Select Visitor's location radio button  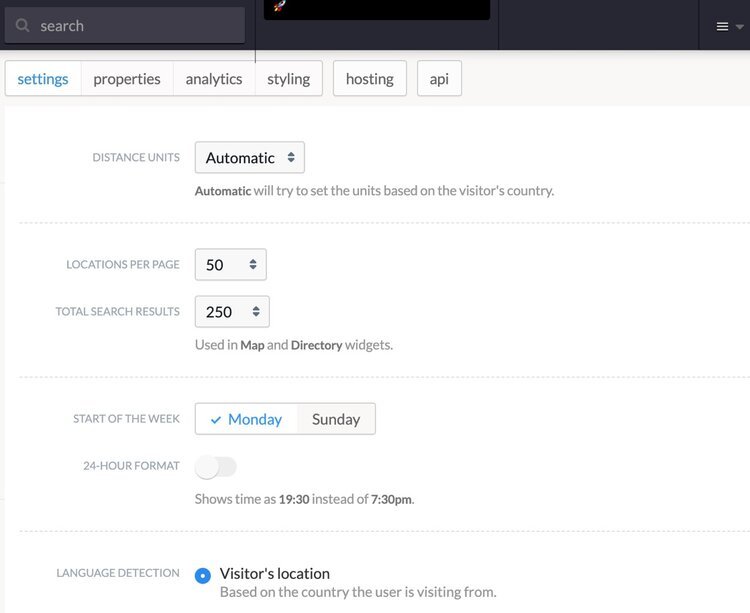(x=203, y=575)
